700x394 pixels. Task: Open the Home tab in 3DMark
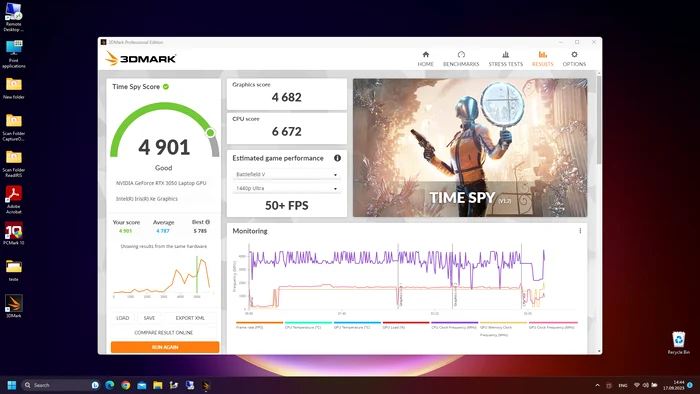pos(425,59)
